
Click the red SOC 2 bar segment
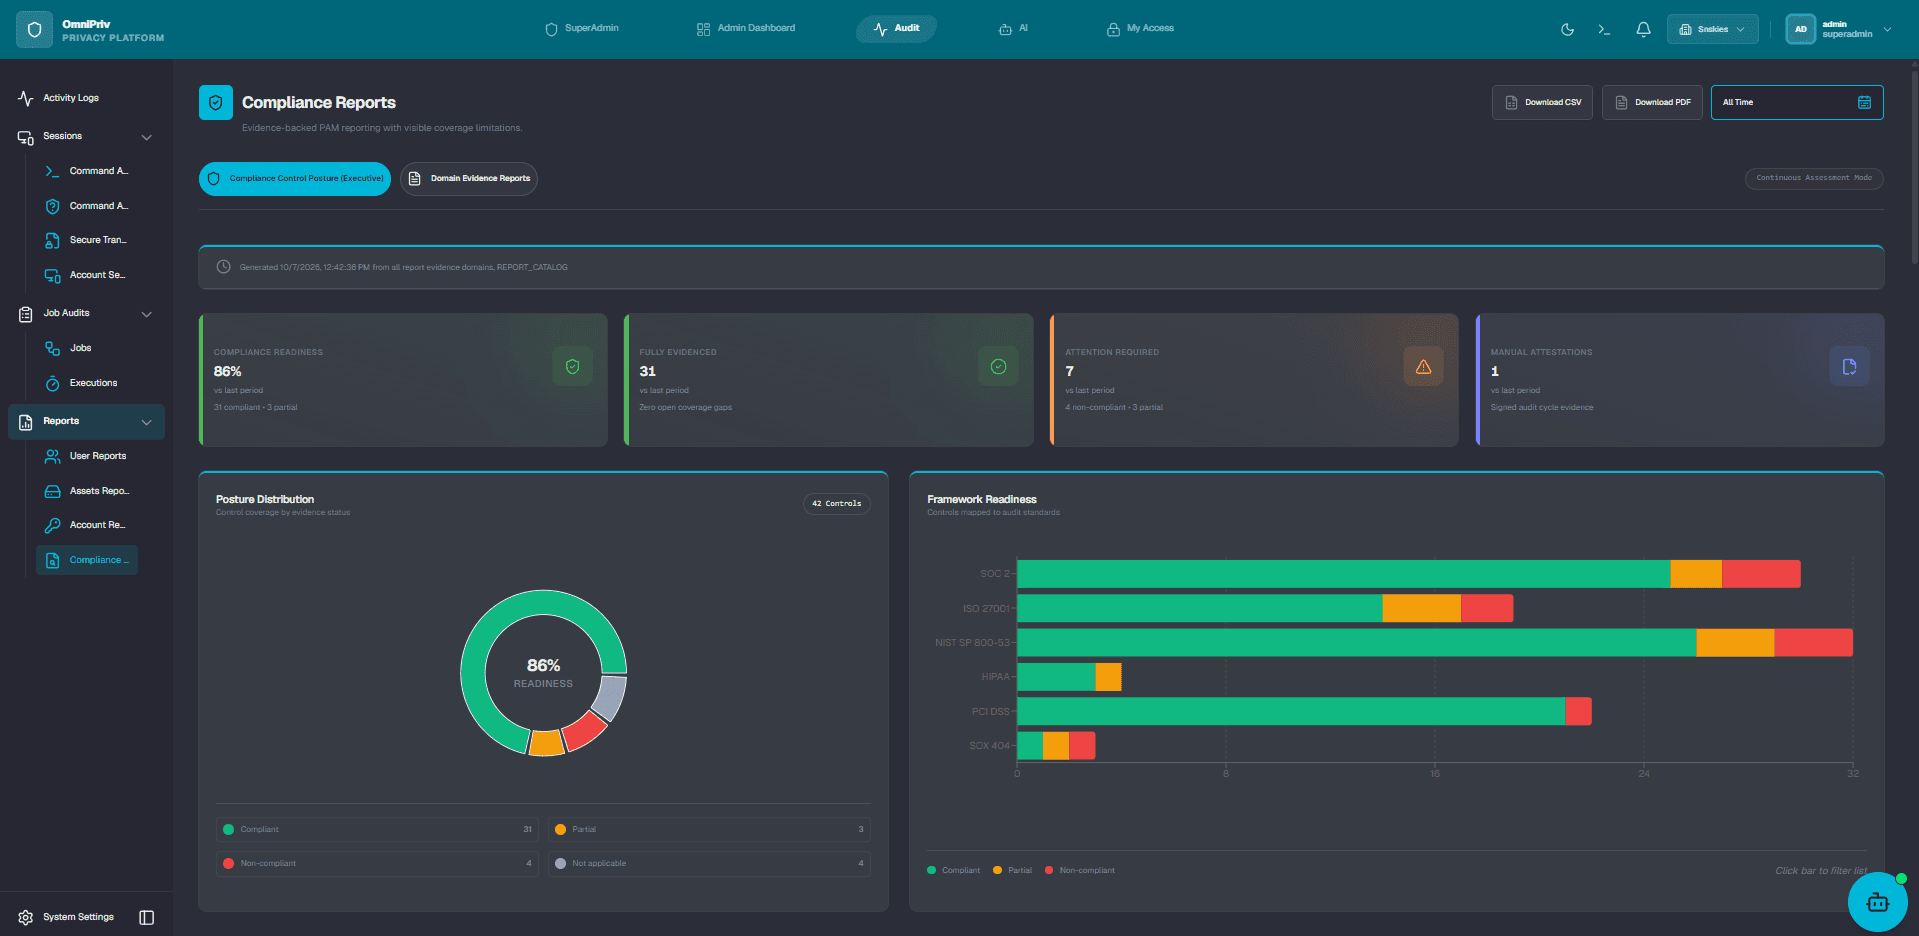click(x=1761, y=574)
